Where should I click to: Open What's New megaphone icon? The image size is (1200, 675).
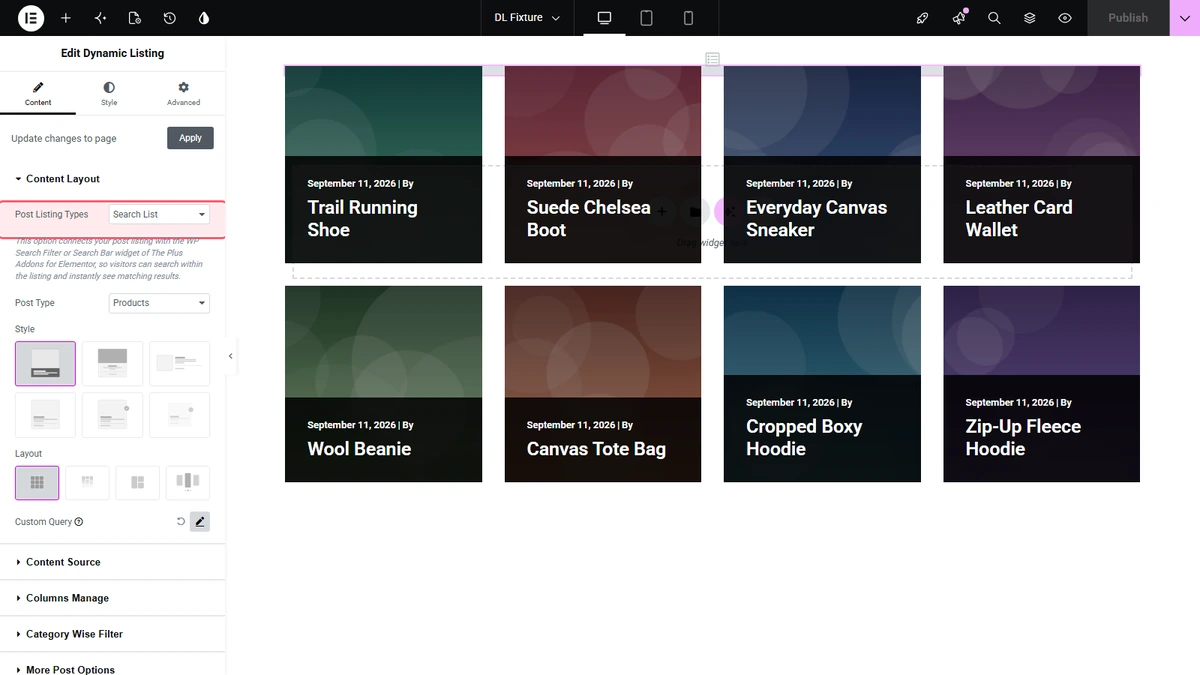click(959, 18)
